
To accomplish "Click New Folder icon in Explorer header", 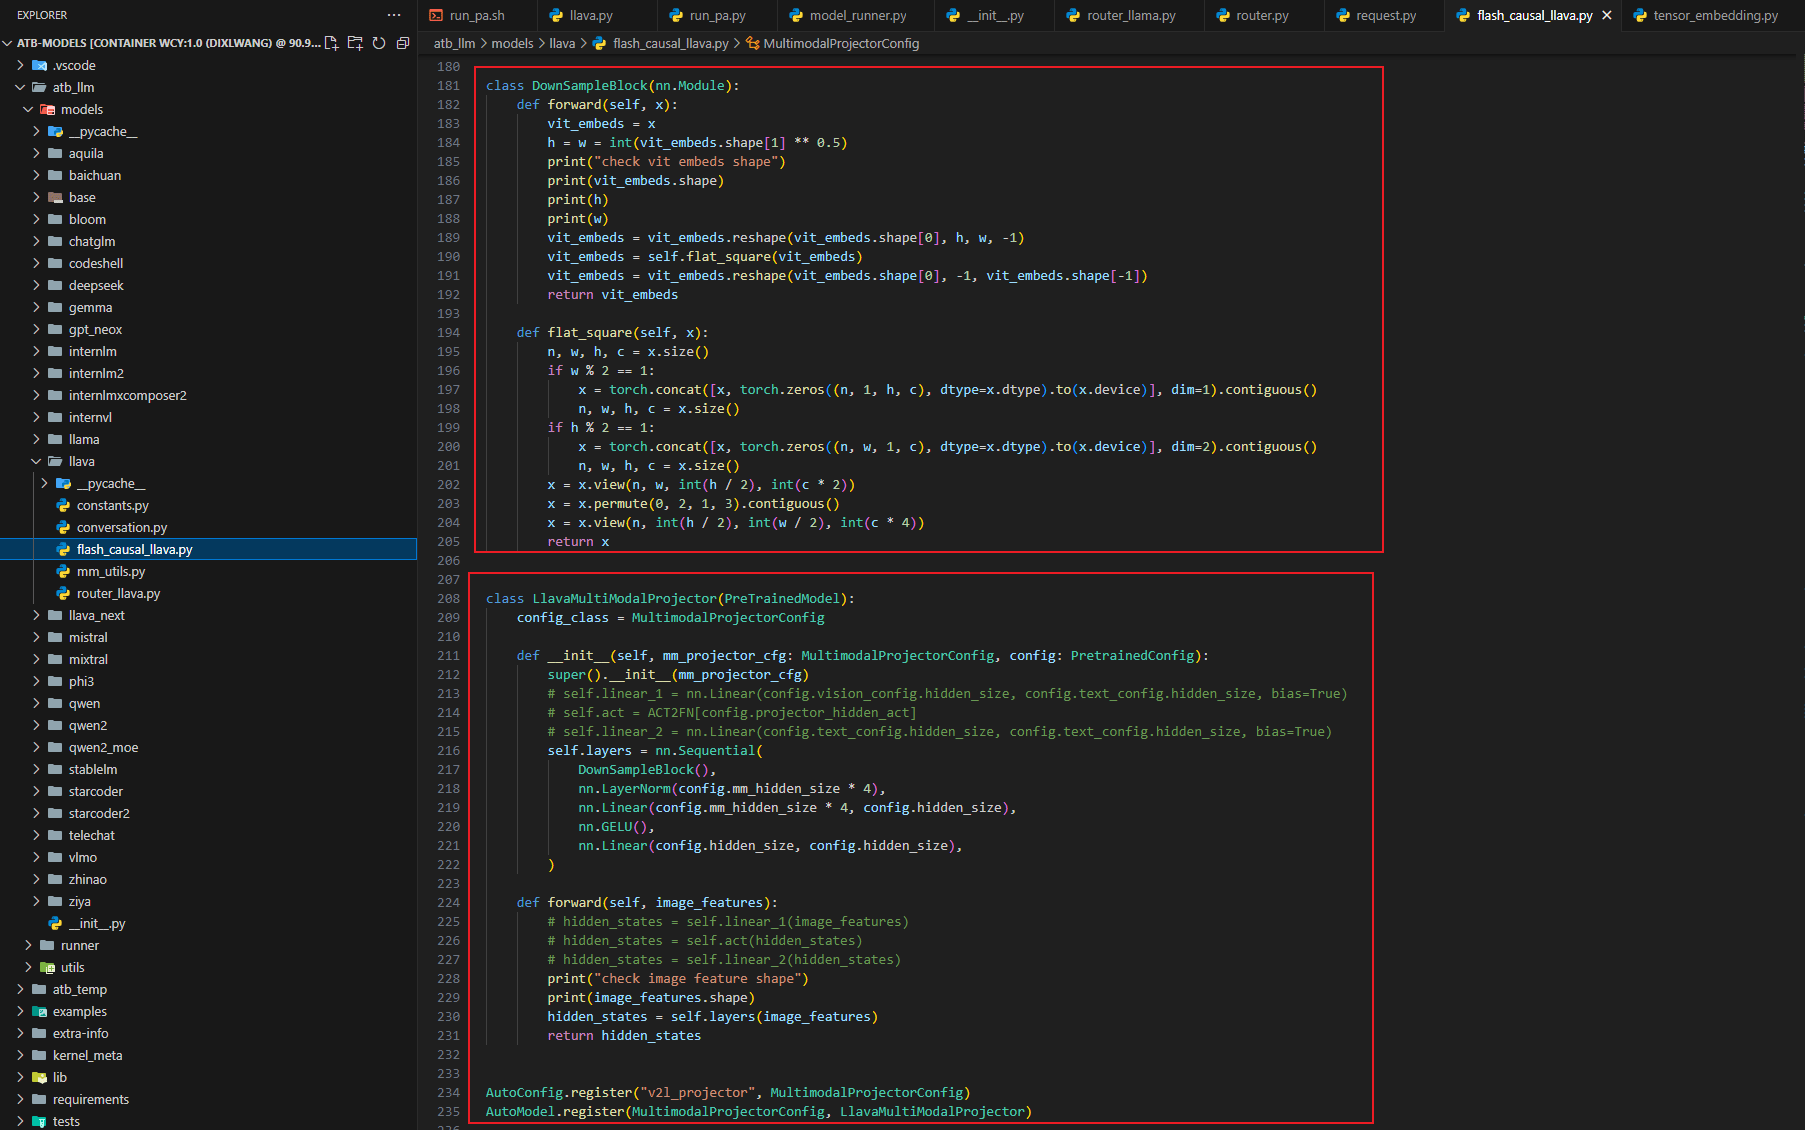I will 355,43.
